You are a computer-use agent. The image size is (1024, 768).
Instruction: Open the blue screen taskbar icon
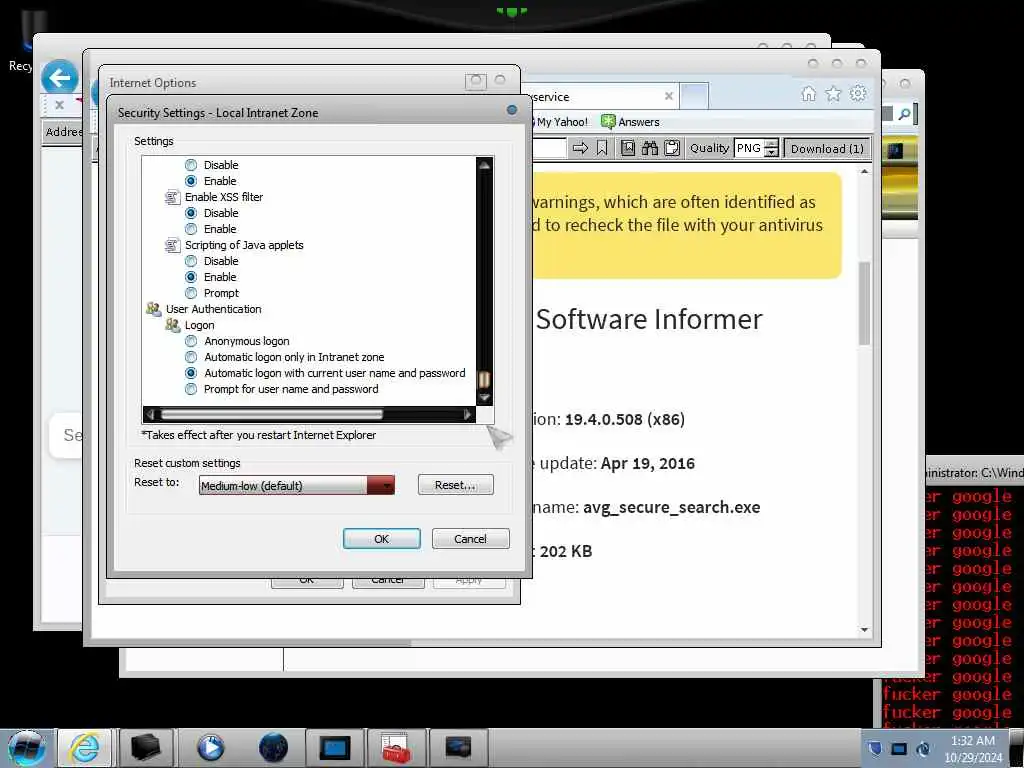(x=335, y=747)
